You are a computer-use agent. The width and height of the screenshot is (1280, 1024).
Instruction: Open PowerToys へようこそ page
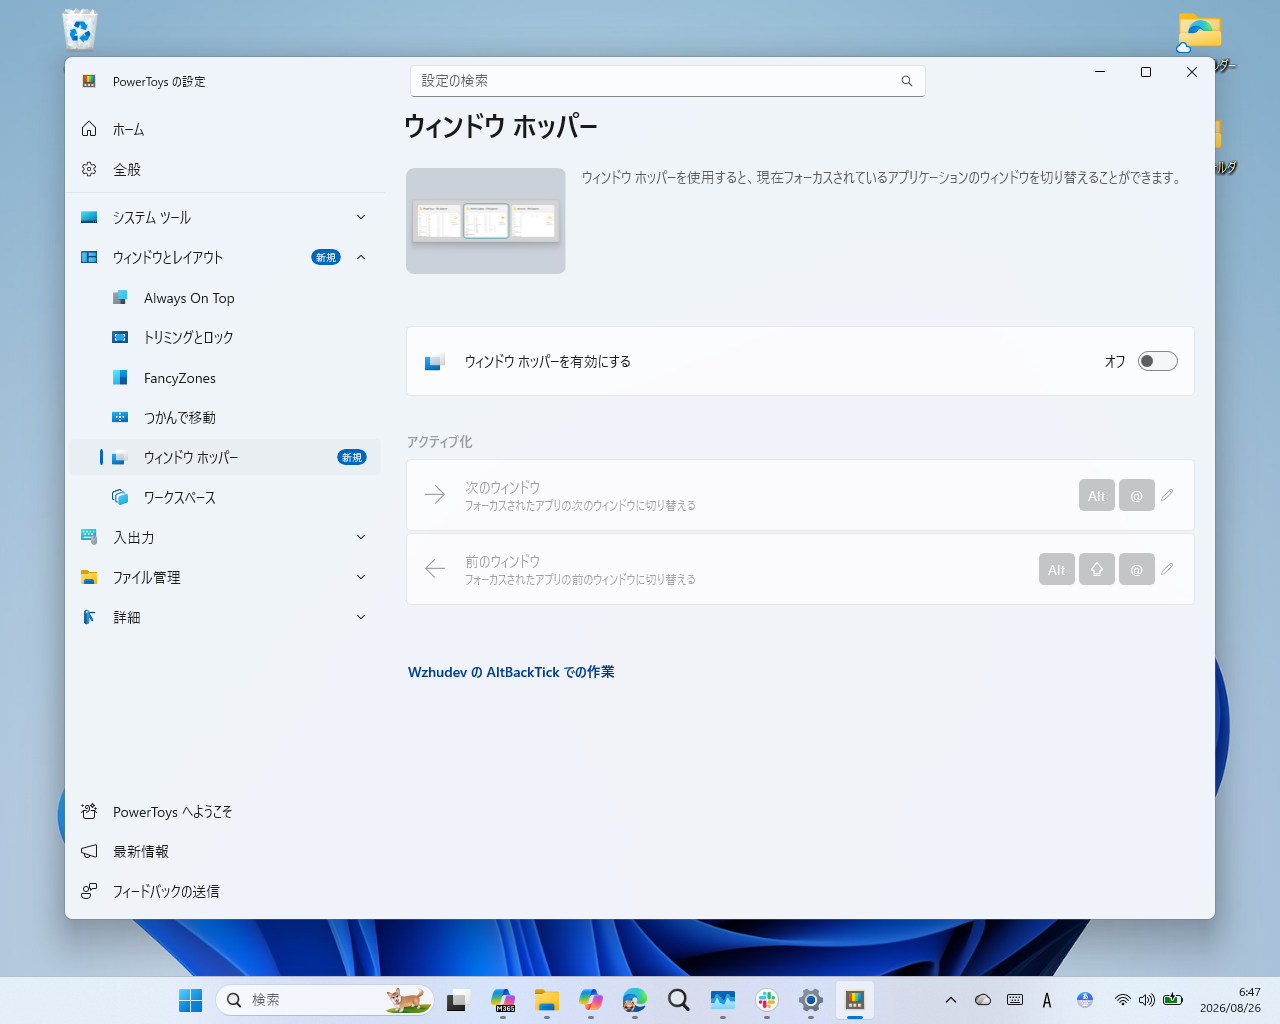[225, 812]
